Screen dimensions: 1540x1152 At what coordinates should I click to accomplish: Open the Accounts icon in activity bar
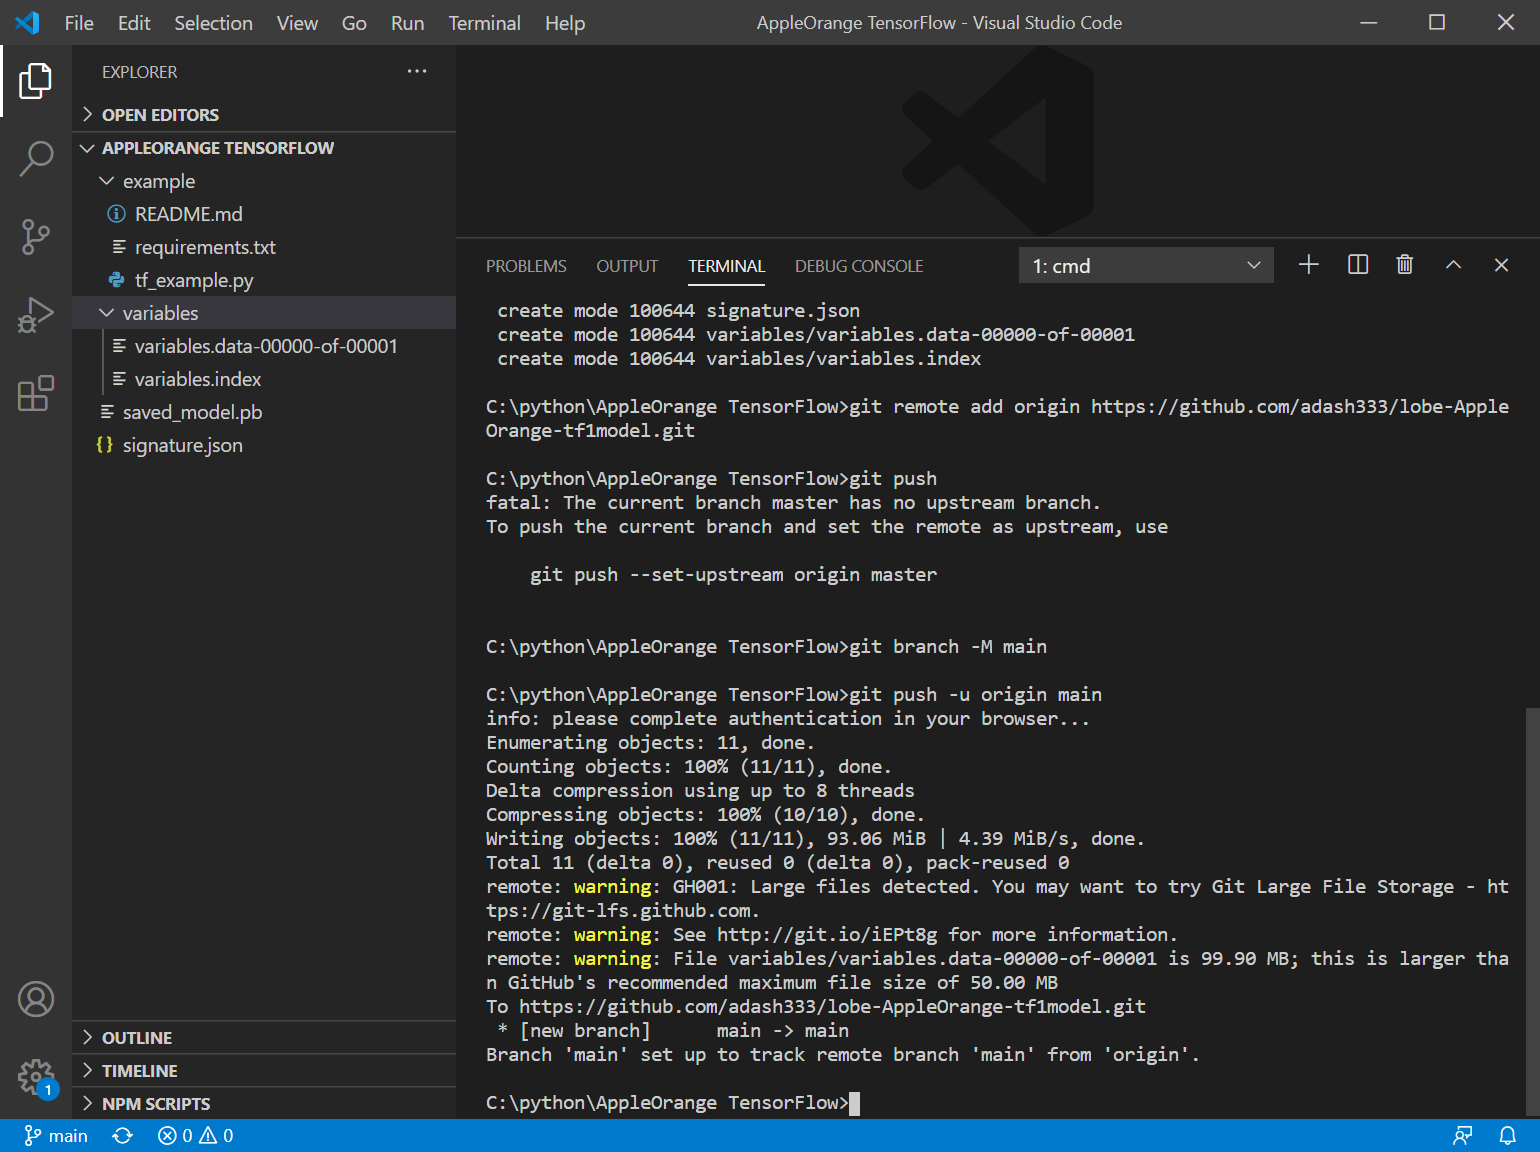point(36,999)
